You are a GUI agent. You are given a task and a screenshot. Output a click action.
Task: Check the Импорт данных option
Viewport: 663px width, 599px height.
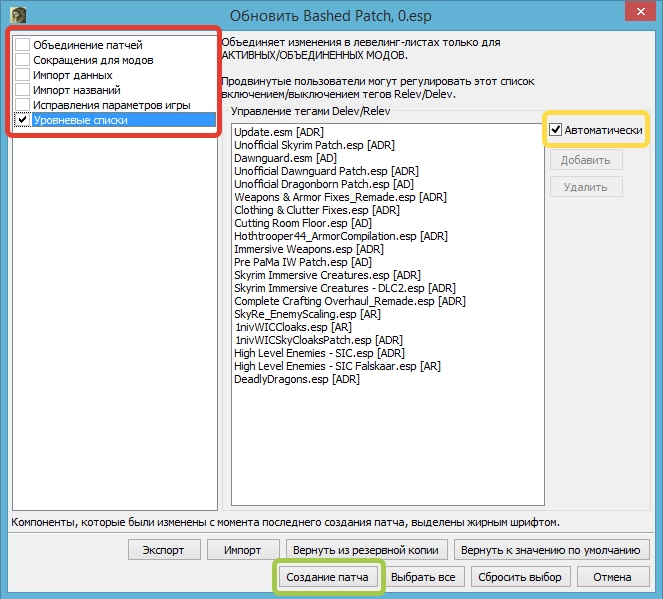[23, 75]
